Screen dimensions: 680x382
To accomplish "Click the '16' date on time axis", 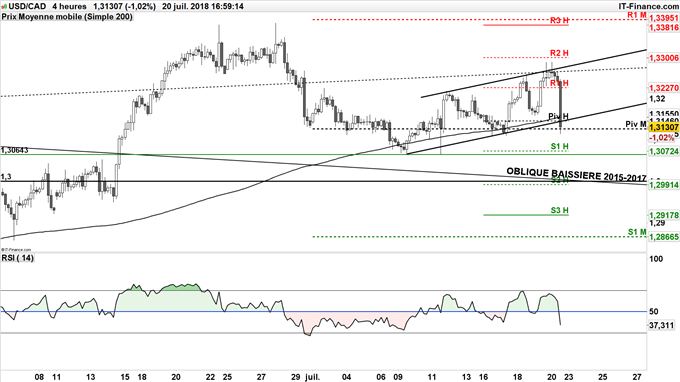I will [483, 377].
